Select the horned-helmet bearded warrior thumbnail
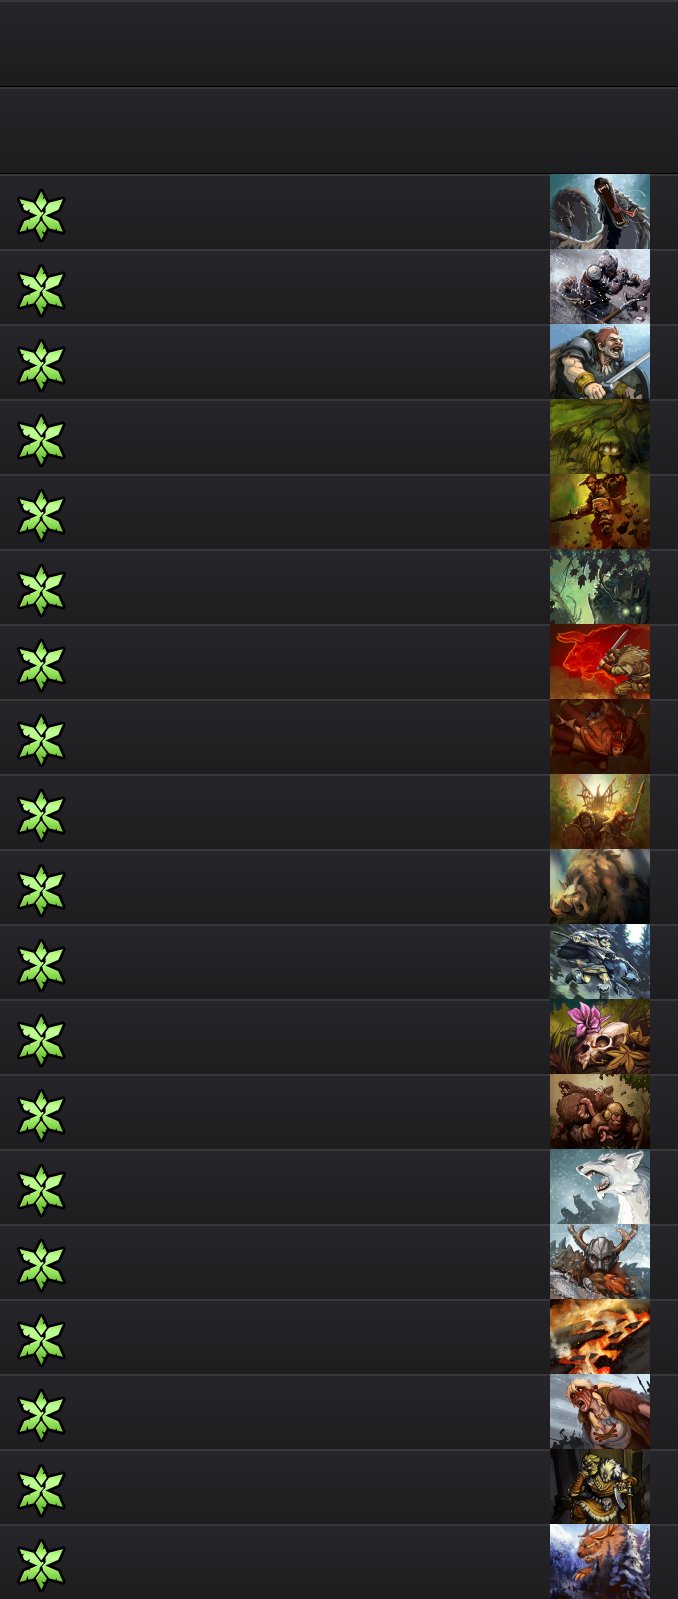This screenshot has width=678, height=1599. 600,1262
